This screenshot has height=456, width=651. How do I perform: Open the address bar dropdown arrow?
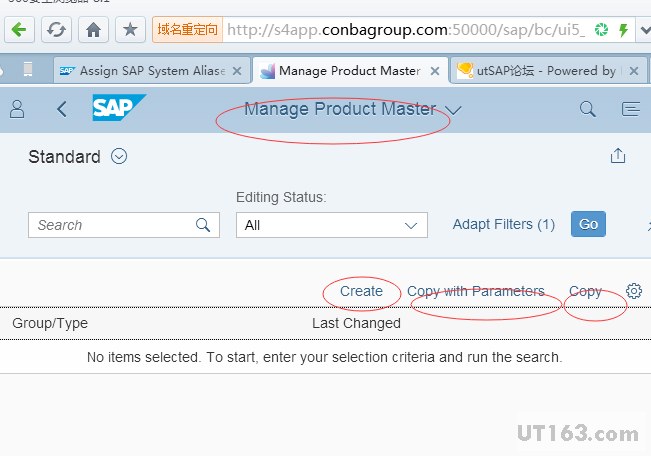645,30
